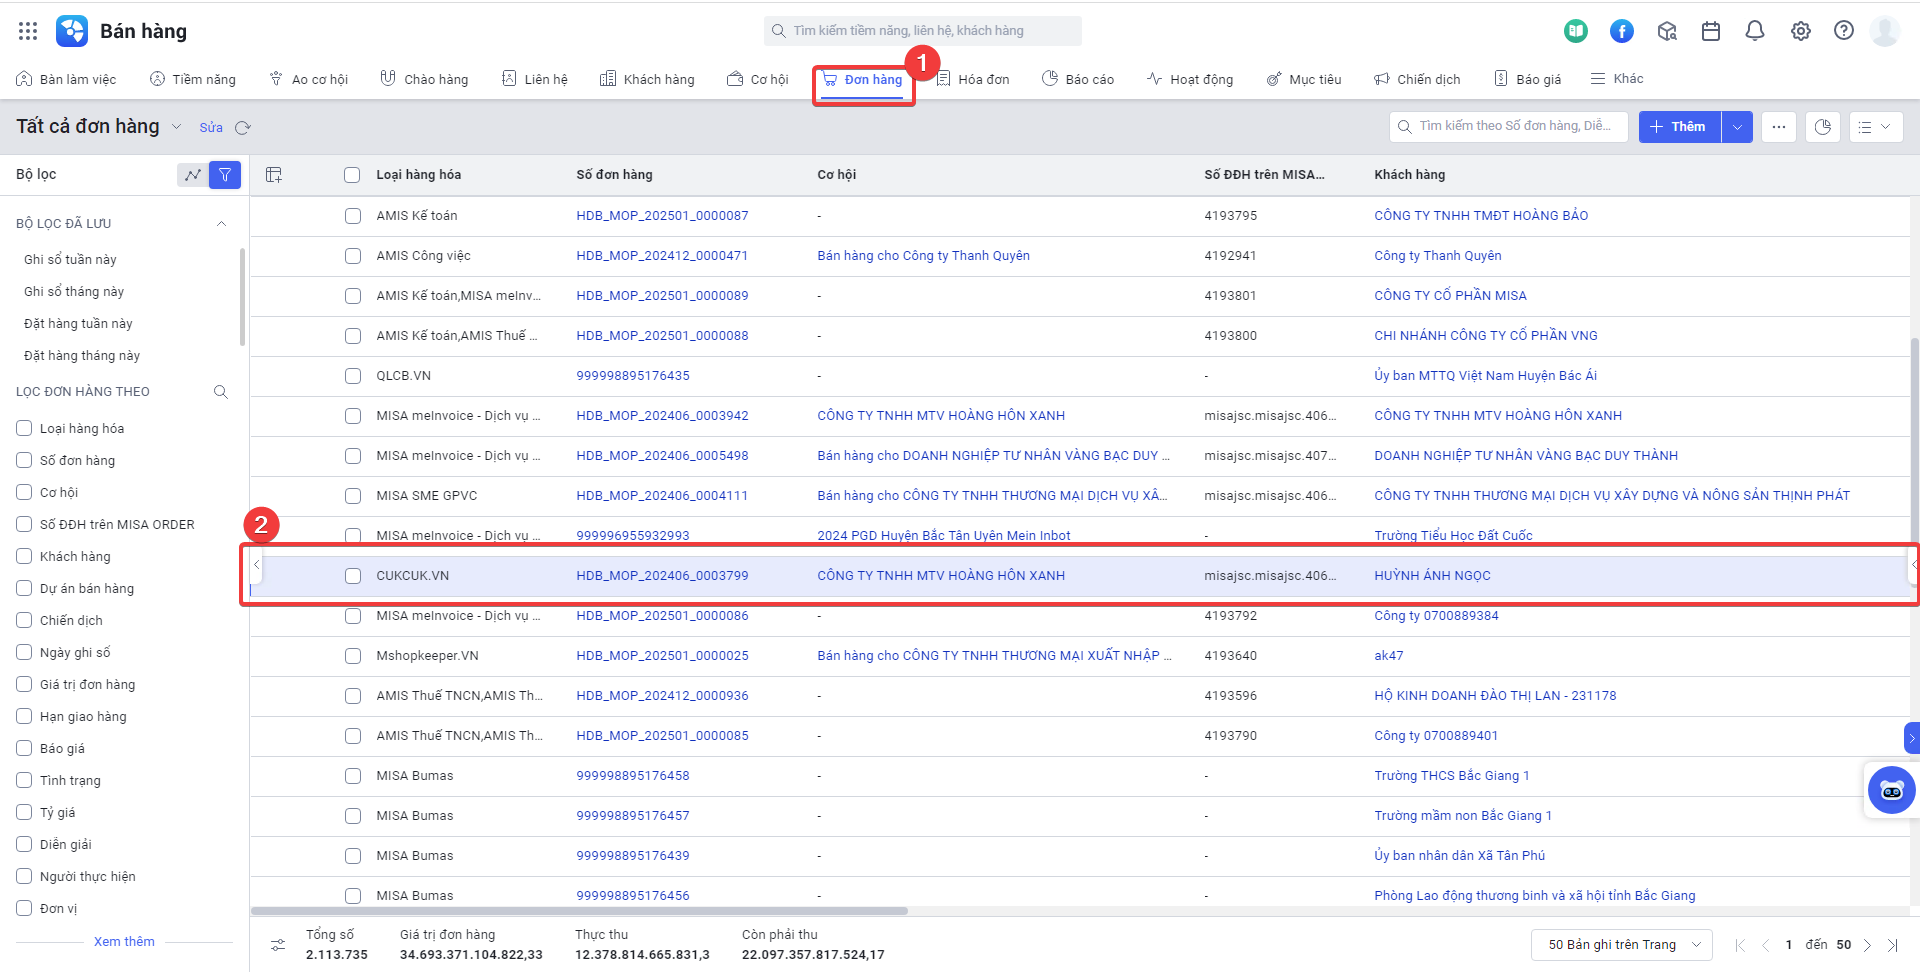Open customer Công ty Thanh Quyên

pyautogui.click(x=1438, y=256)
